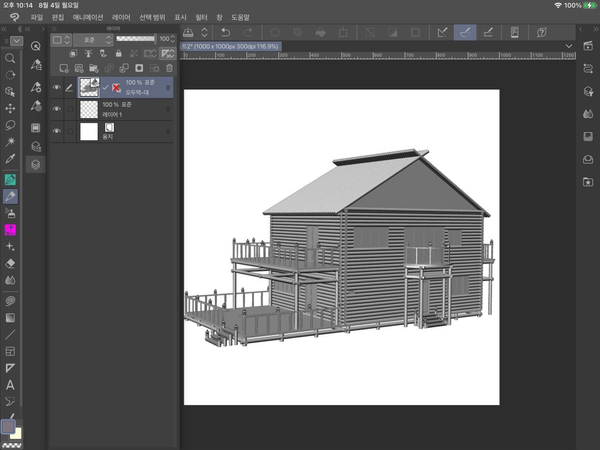
Task: Click the main foreground color swatch
Action: point(9,427)
